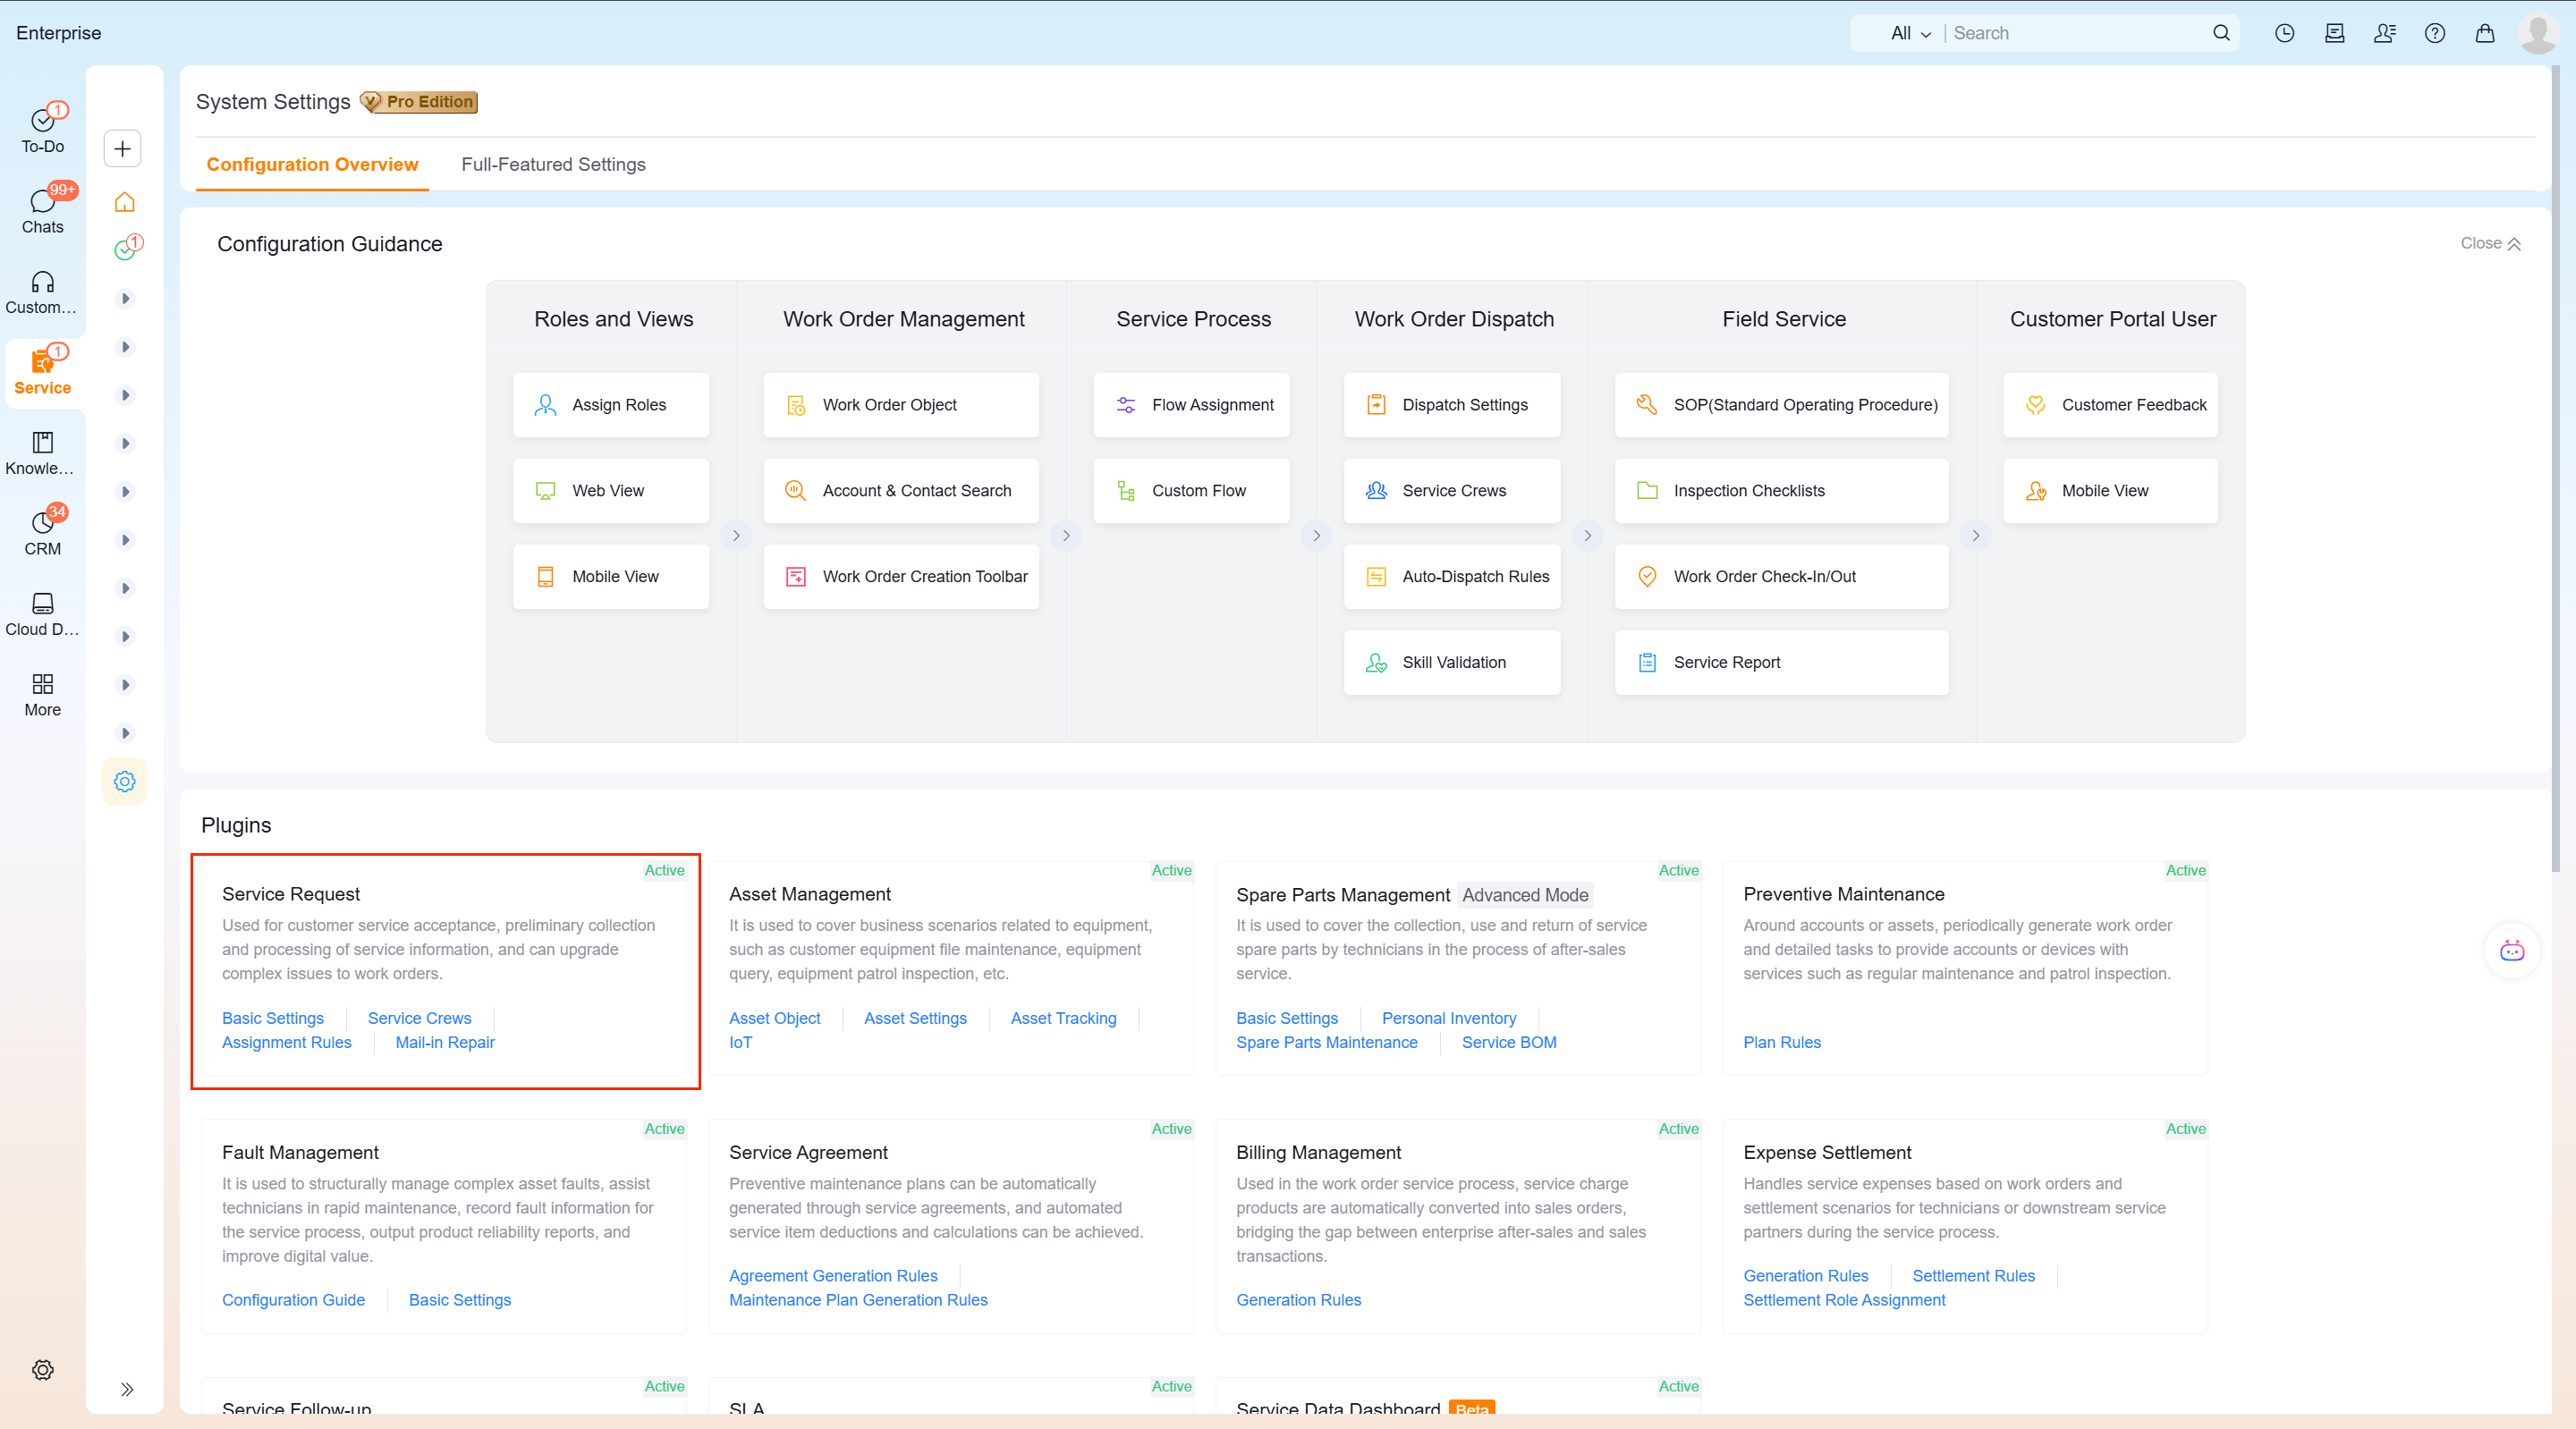Expand the secondary sidebar triangle beside Service

click(x=125, y=395)
